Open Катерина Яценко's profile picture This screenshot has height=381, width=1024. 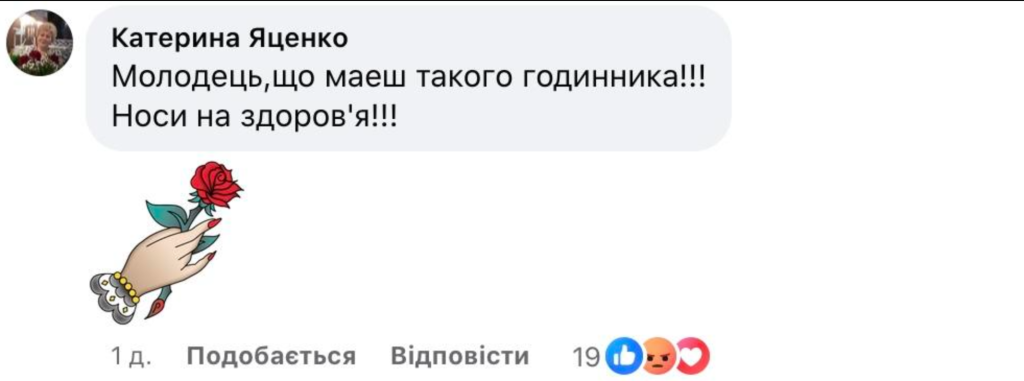click(x=39, y=43)
